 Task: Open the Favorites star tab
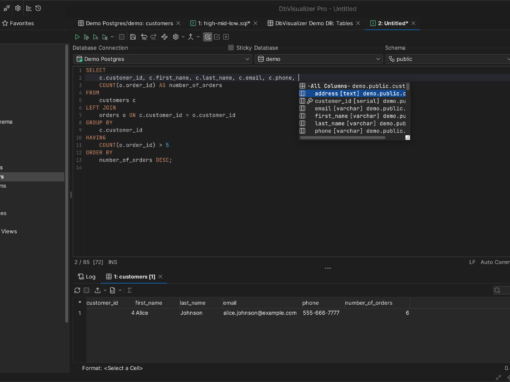point(18,23)
